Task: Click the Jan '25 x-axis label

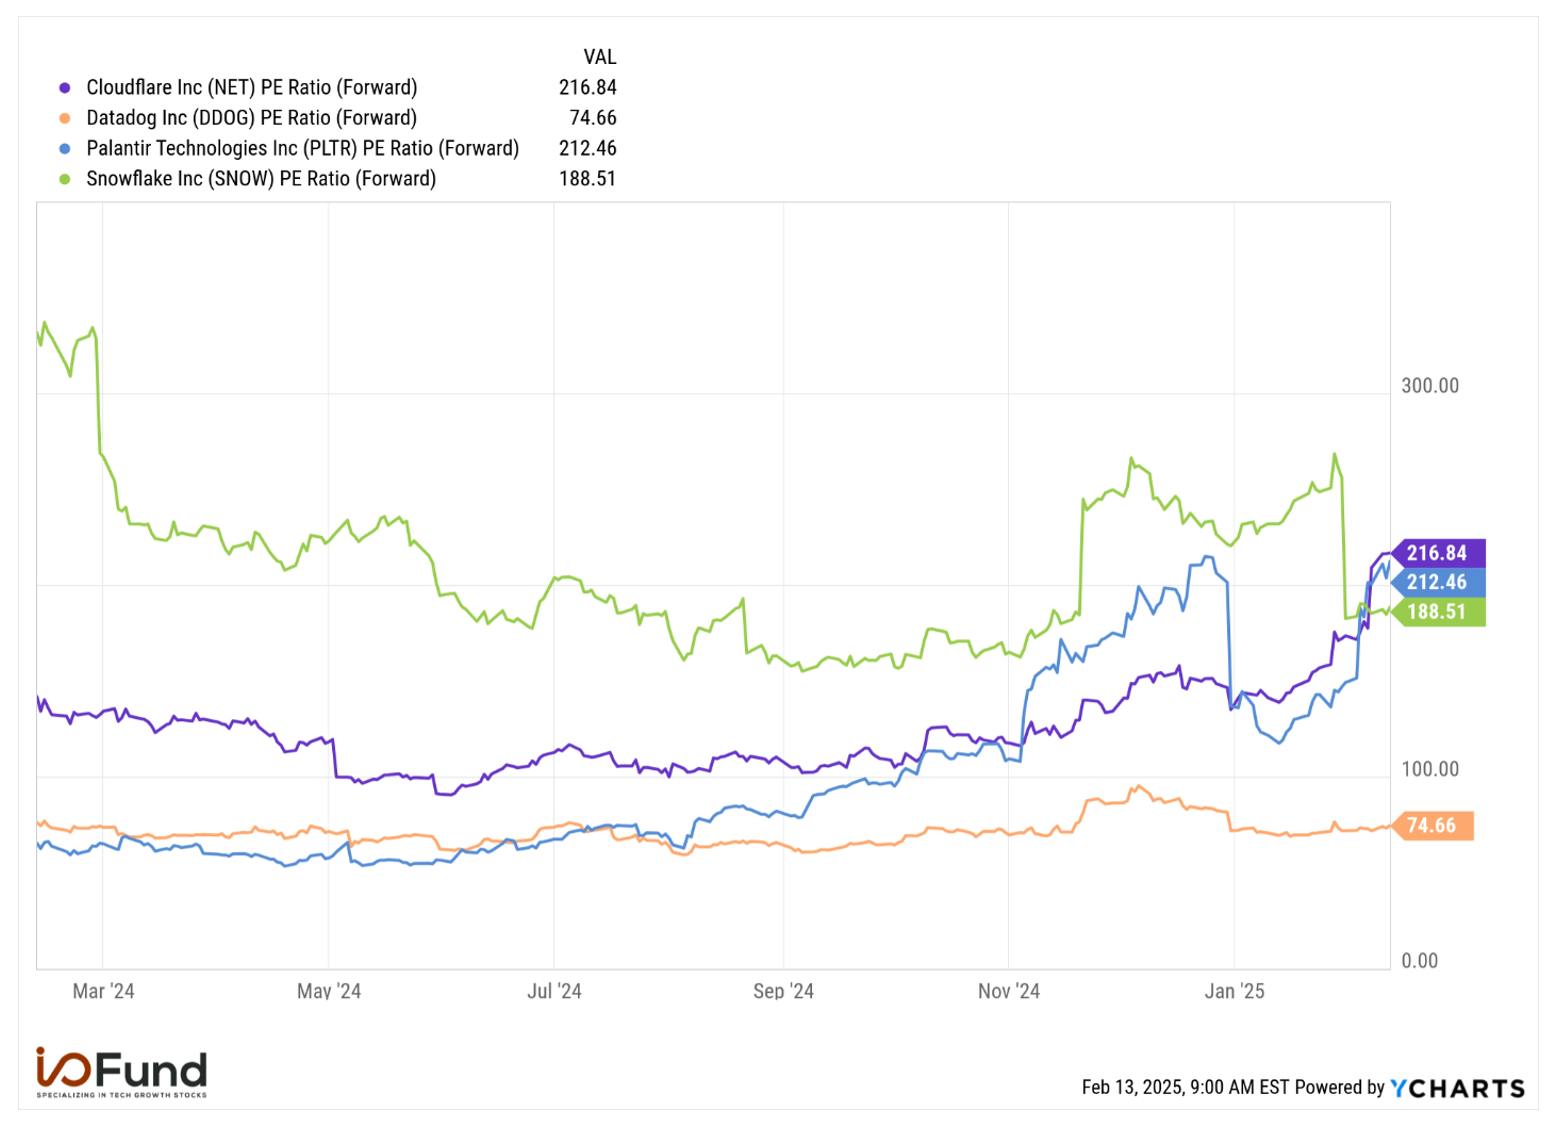Action: point(1235,991)
